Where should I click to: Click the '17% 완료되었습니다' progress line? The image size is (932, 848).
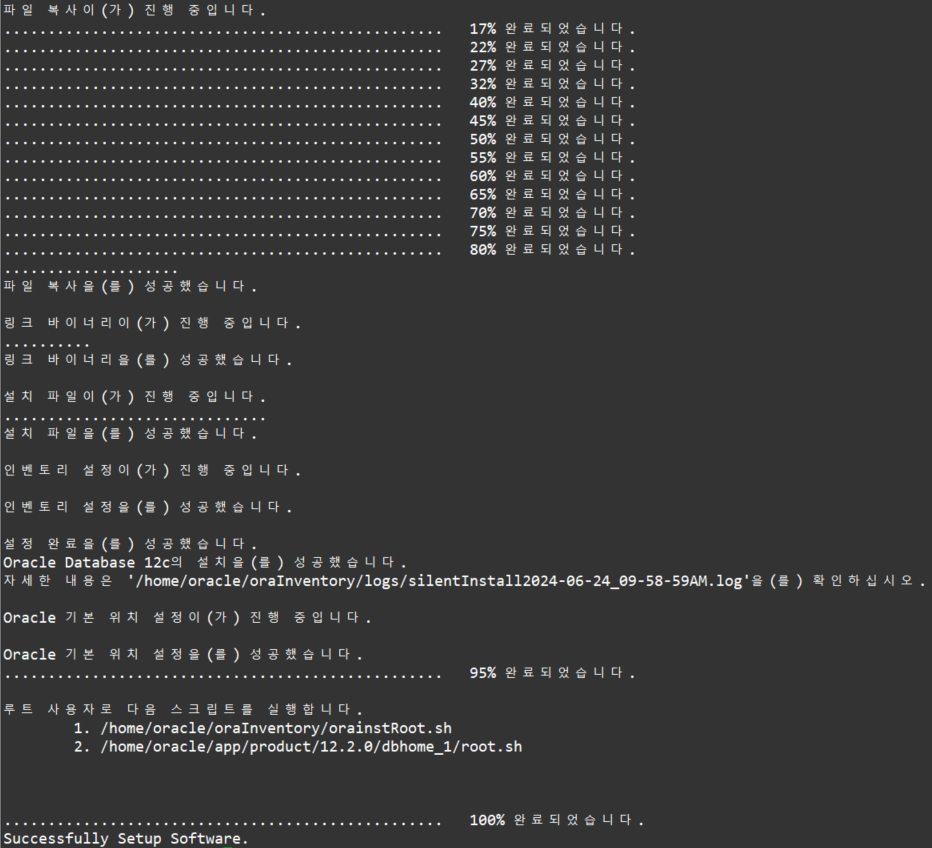pyautogui.click(x=319, y=29)
